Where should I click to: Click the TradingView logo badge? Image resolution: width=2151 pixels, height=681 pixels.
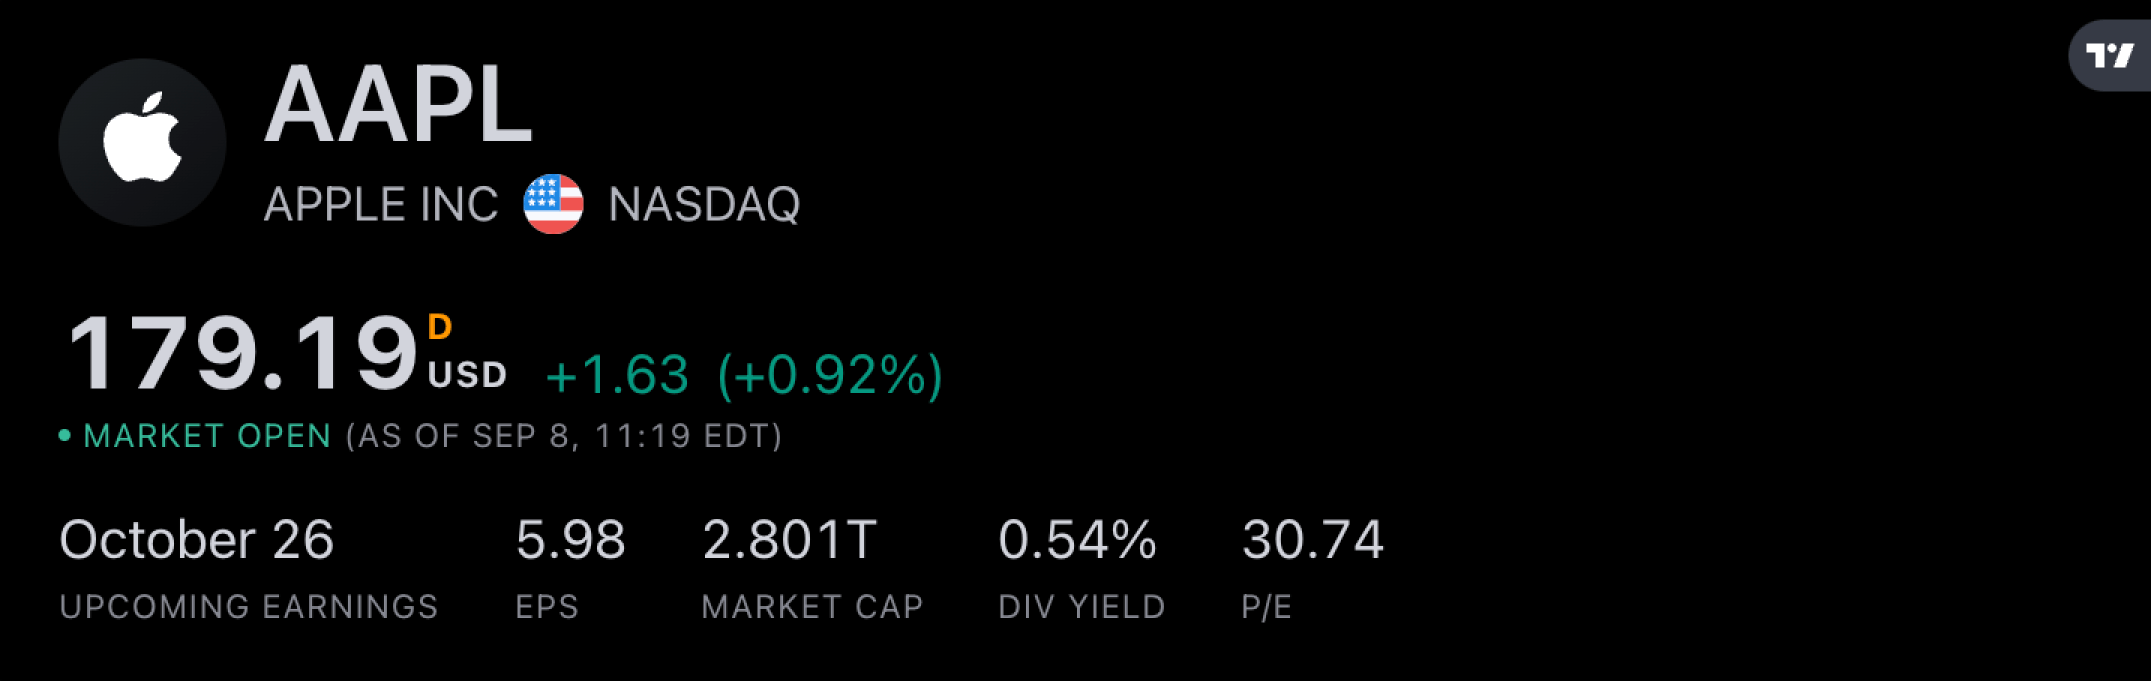(2110, 56)
